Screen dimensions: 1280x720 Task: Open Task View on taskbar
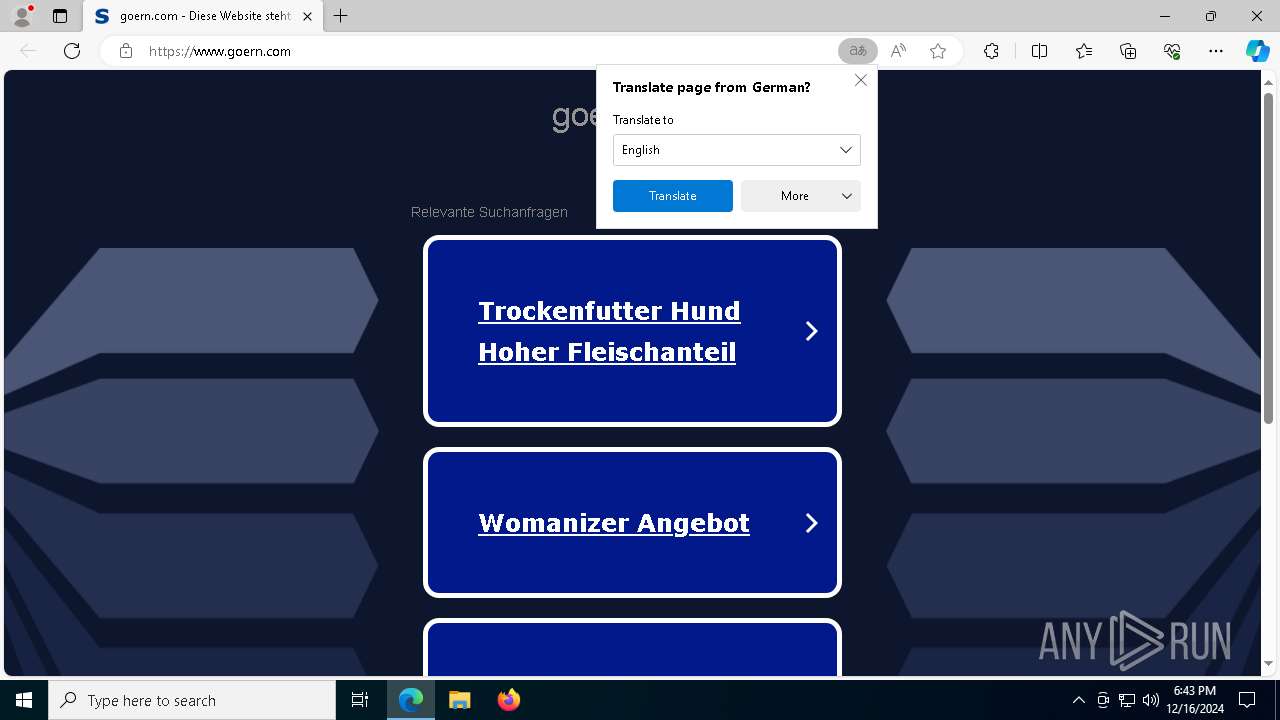(x=360, y=700)
